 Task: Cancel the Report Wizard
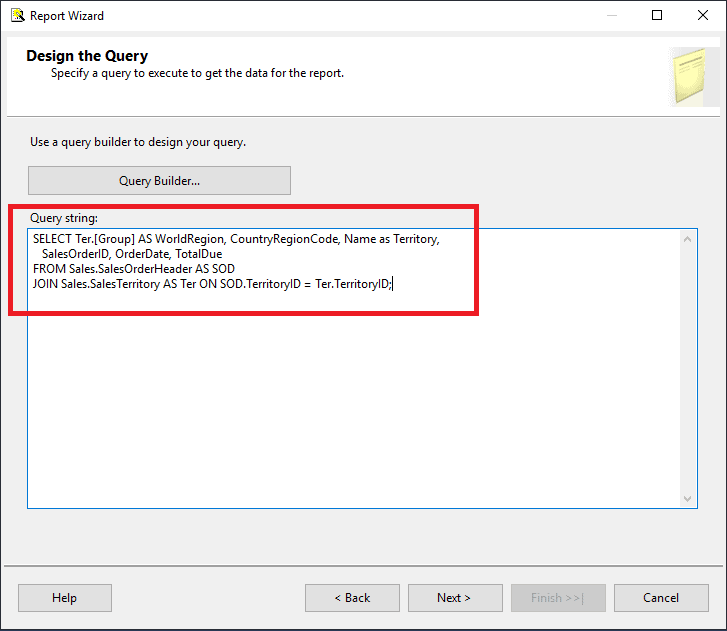[661, 598]
